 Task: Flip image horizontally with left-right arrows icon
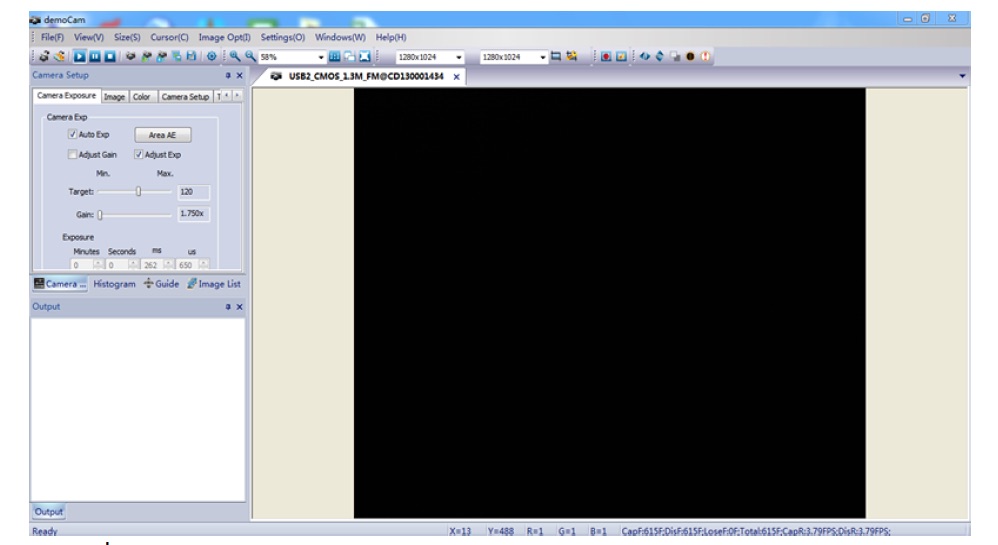coord(645,56)
